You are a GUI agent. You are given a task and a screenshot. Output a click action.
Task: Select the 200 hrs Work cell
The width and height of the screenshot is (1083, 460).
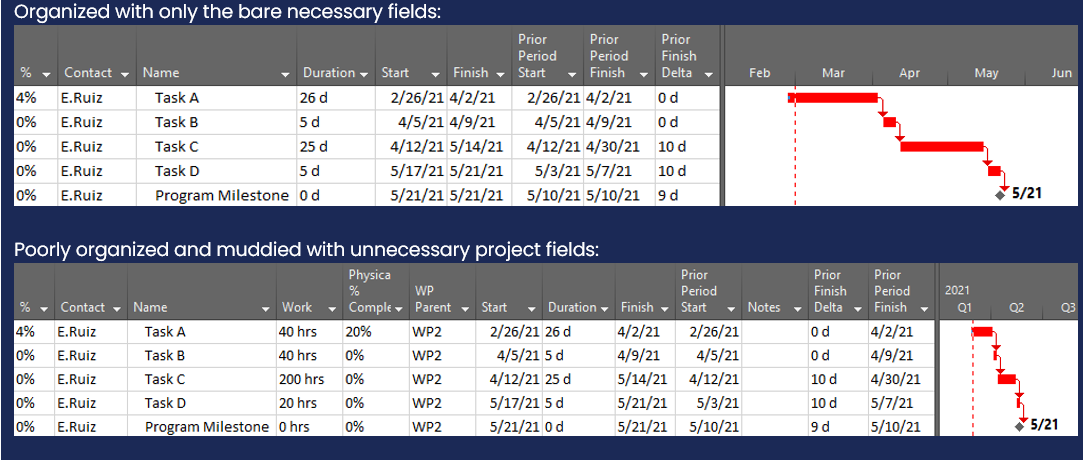coord(302,379)
